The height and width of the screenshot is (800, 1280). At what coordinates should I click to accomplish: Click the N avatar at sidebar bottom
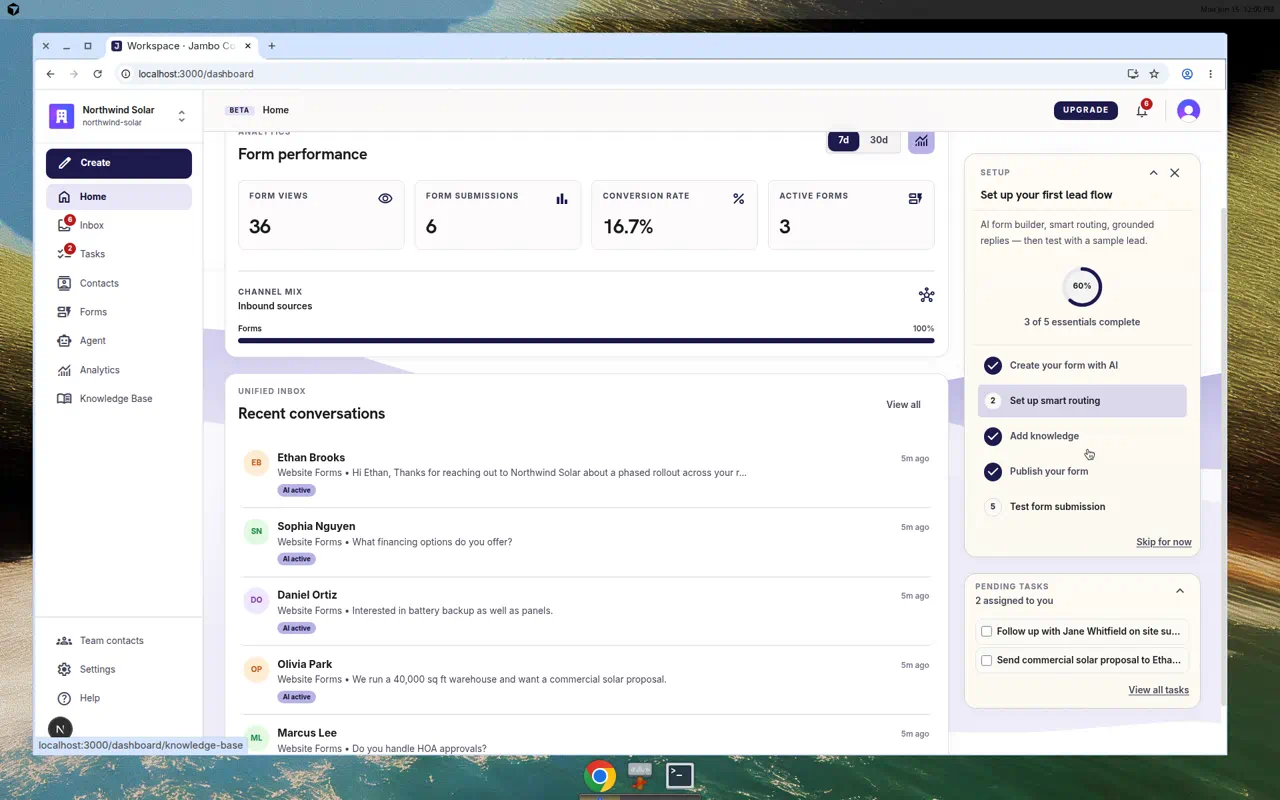tap(60, 729)
